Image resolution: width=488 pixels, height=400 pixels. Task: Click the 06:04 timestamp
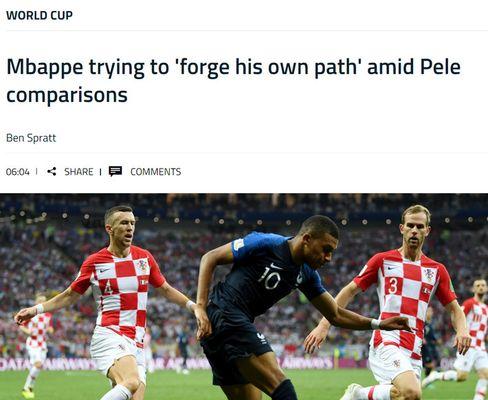18,172
